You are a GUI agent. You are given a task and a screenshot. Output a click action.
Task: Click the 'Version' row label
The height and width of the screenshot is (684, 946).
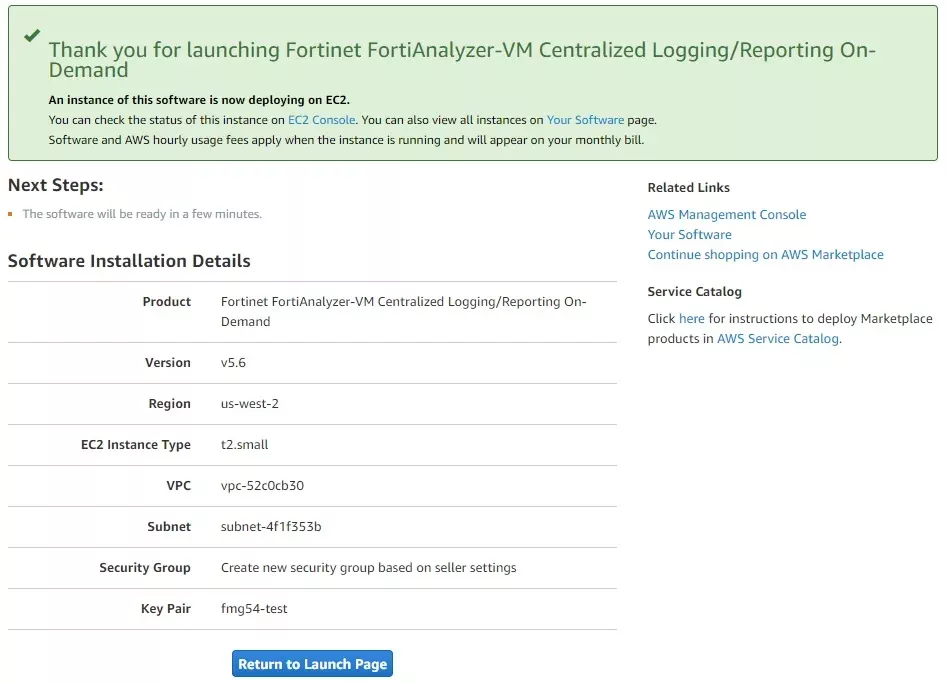point(168,363)
